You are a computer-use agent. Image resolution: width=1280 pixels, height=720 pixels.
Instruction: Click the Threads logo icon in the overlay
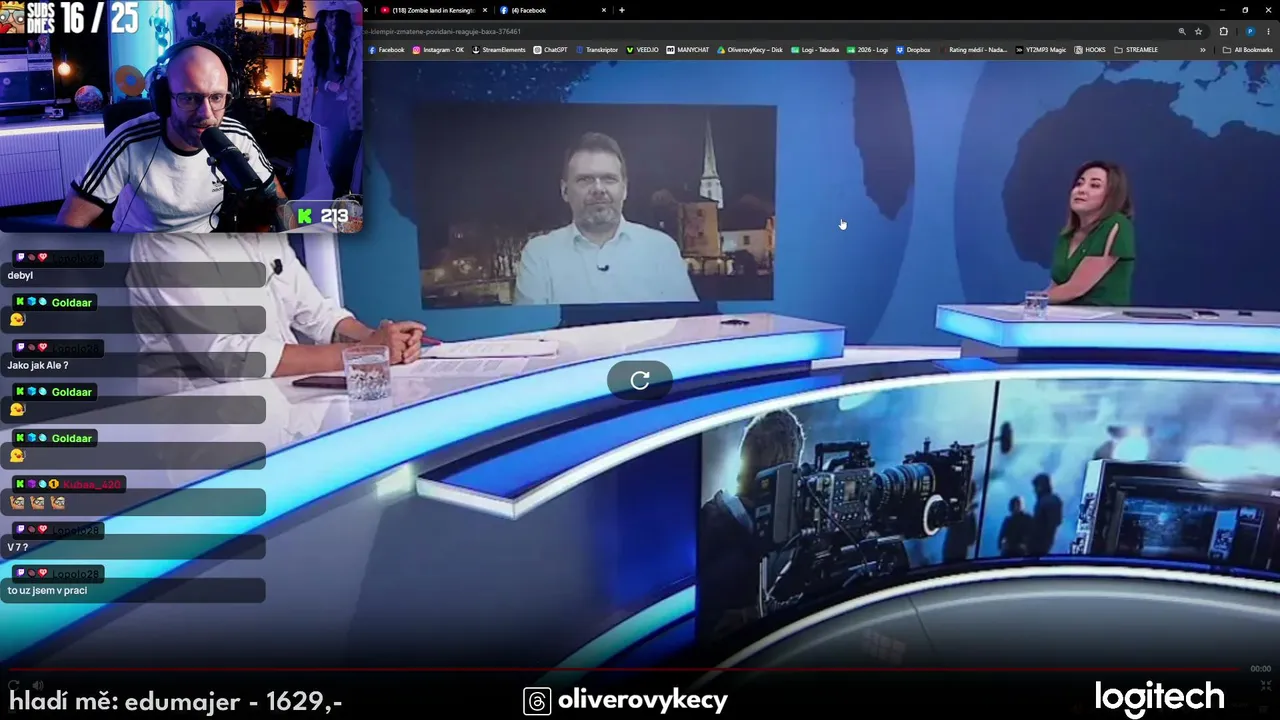coord(537,701)
